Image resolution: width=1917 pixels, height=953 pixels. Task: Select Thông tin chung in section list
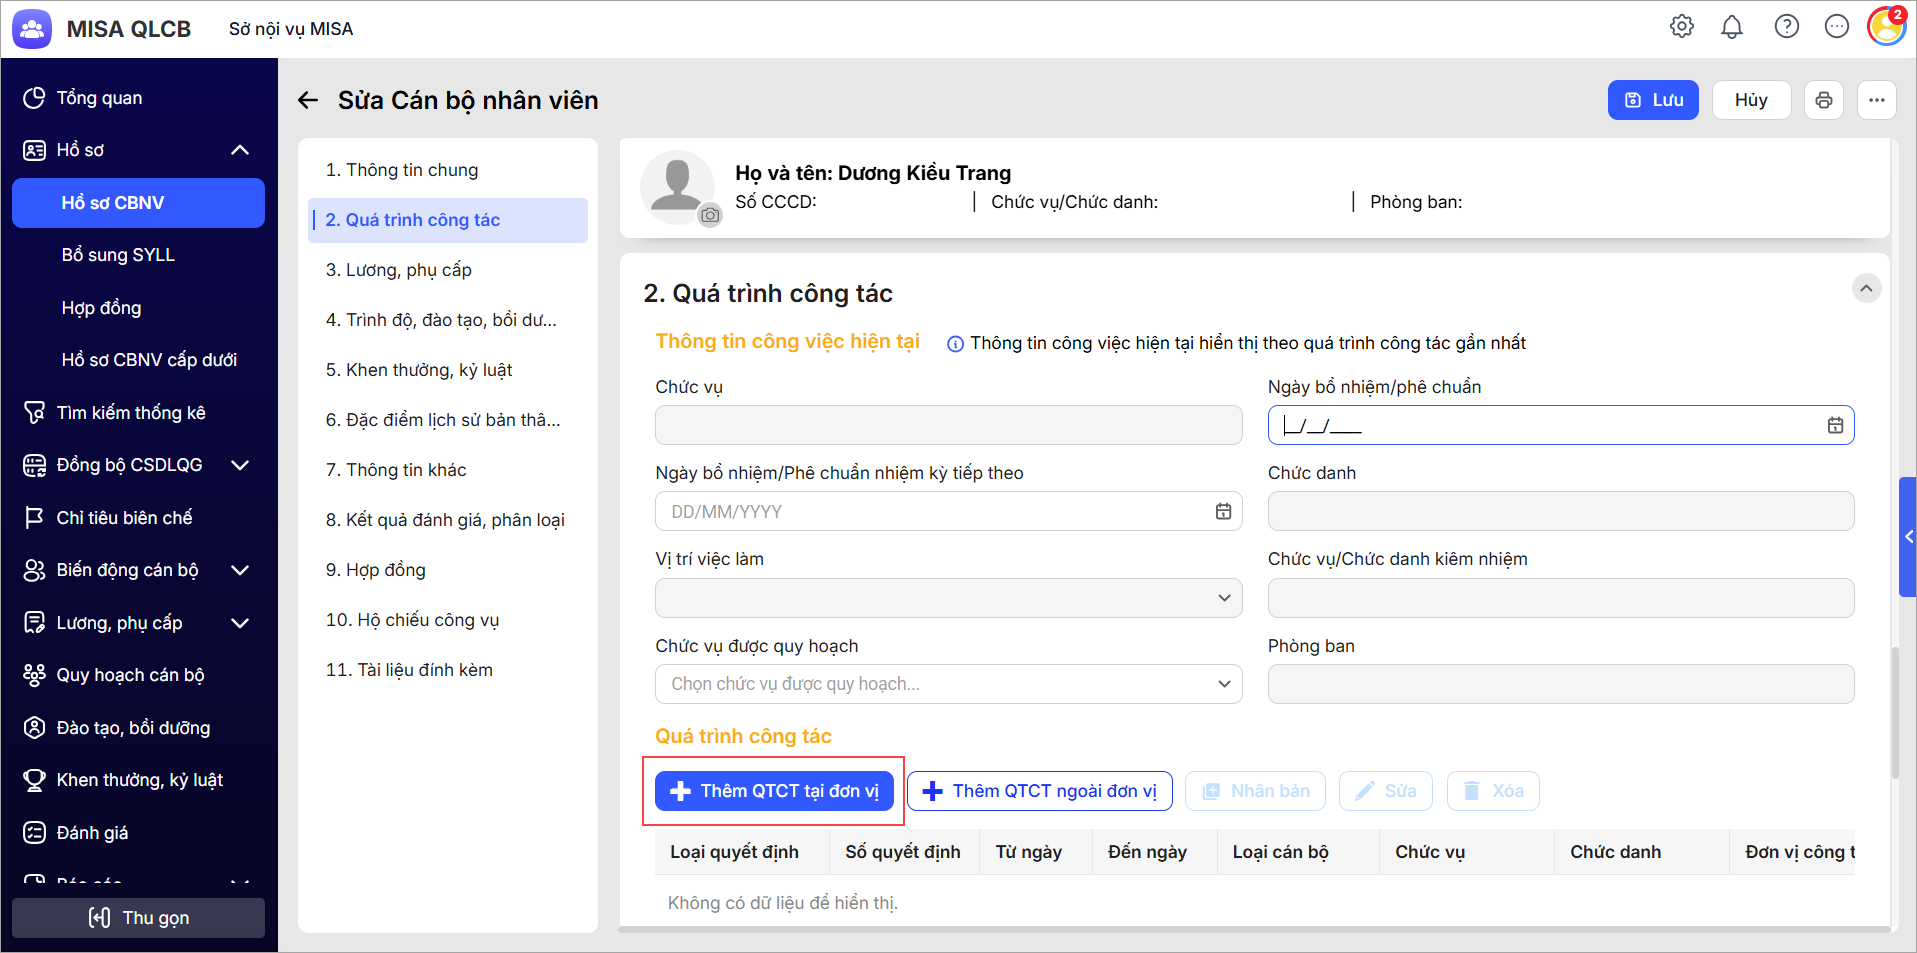click(x=401, y=170)
